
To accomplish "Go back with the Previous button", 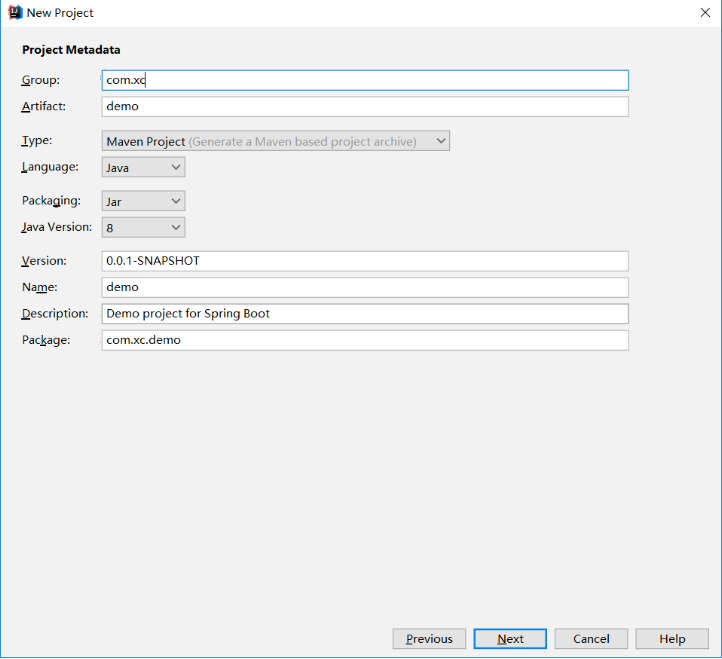I will click(429, 639).
